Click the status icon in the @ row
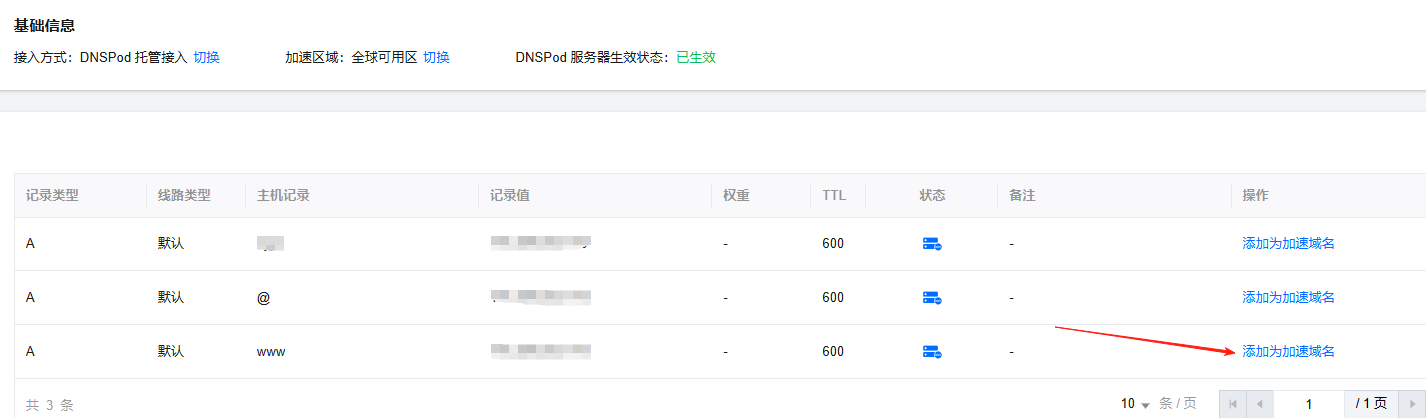1426x418 pixels. [932, 298]
